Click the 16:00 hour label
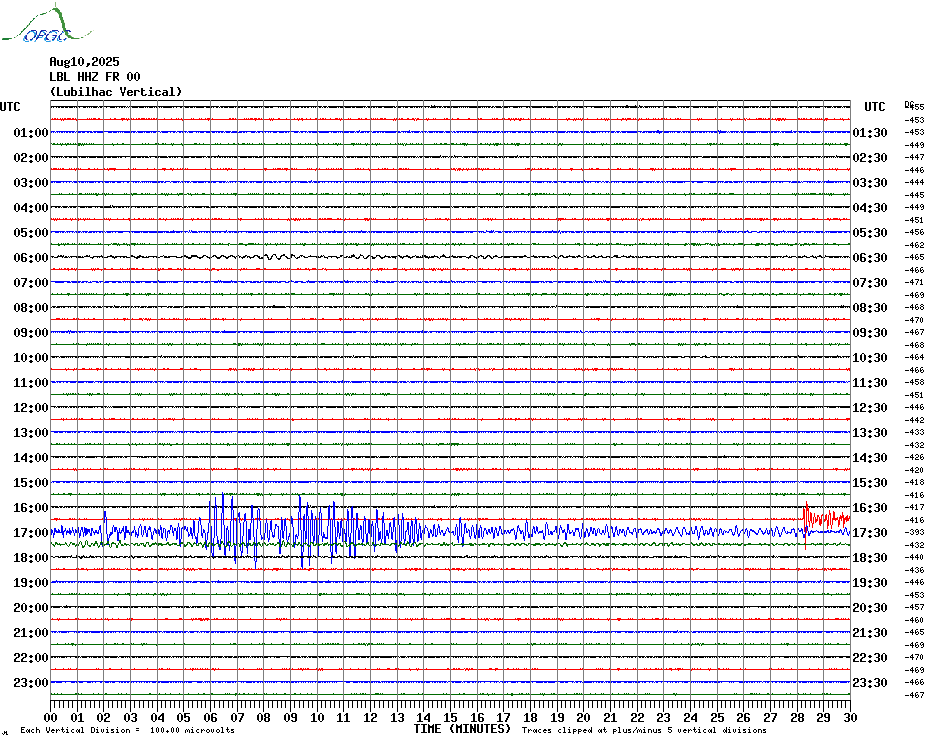The width and height of the screenshot is (930, 744). 31,507
